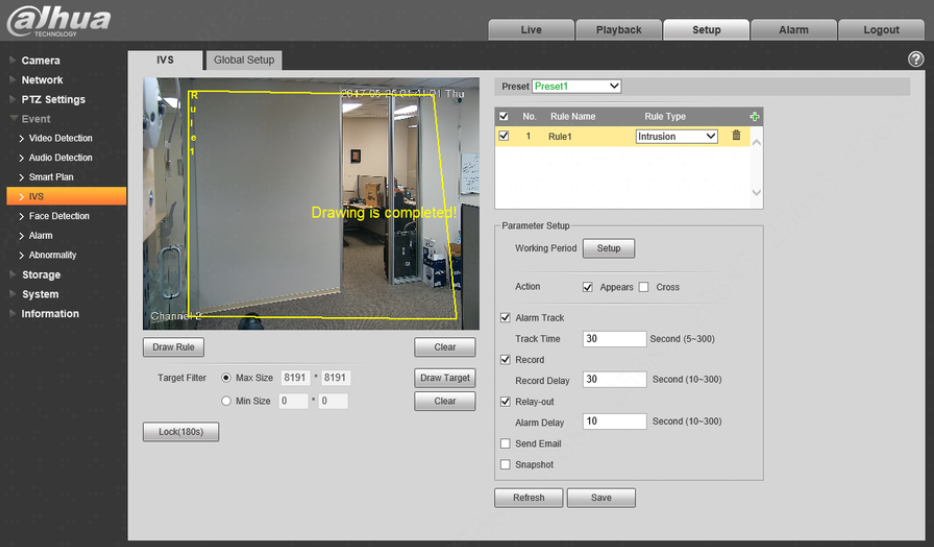
Task: Expand the Network menu section
Action: coord(42,80)
